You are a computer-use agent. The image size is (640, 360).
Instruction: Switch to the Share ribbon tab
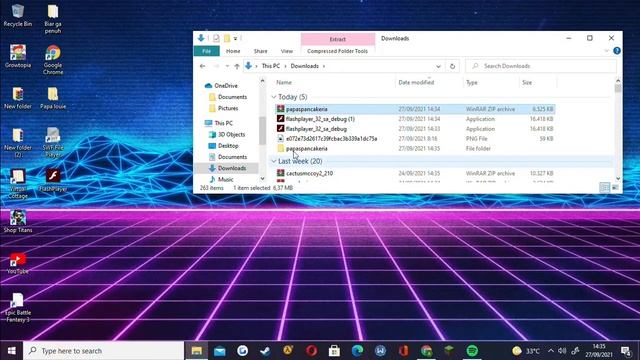click(260, 51)
